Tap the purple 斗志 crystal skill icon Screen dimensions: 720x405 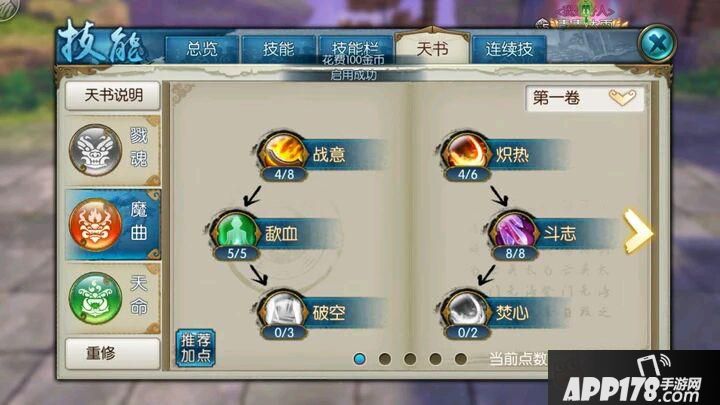(513, 231)
